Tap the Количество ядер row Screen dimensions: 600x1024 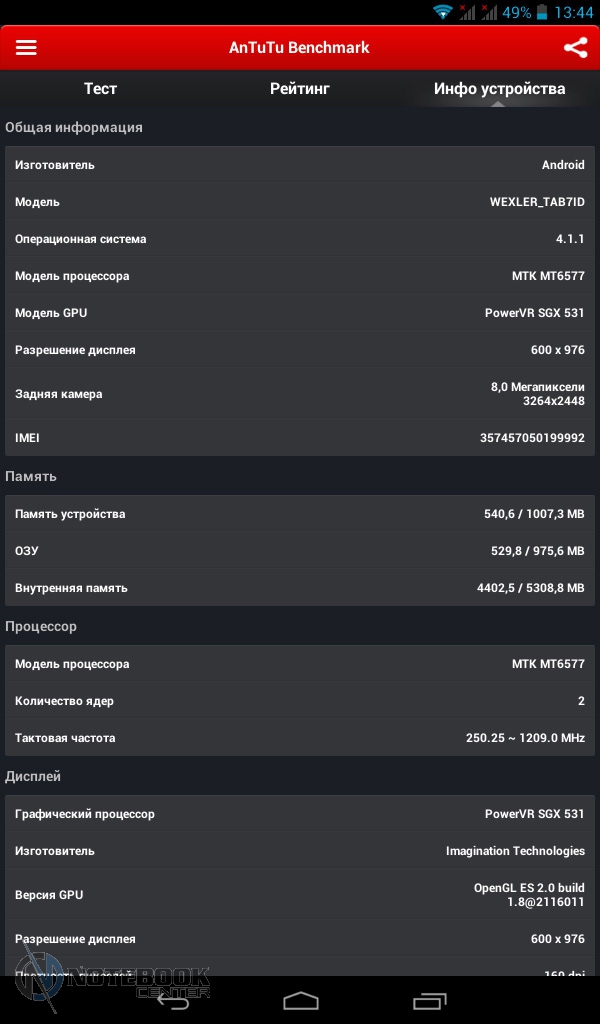pos(300,701)
